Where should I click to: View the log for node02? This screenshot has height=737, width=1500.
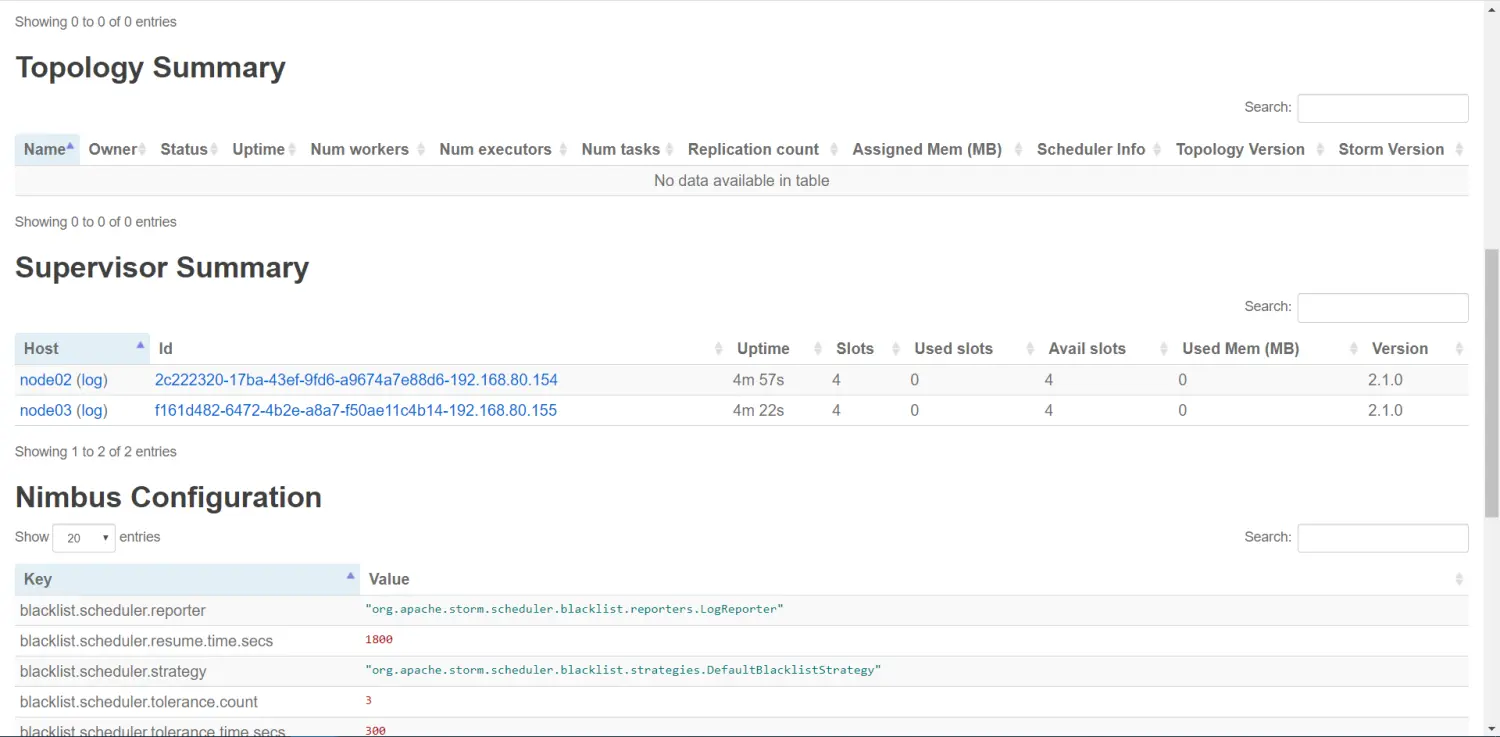pos(92,380)
